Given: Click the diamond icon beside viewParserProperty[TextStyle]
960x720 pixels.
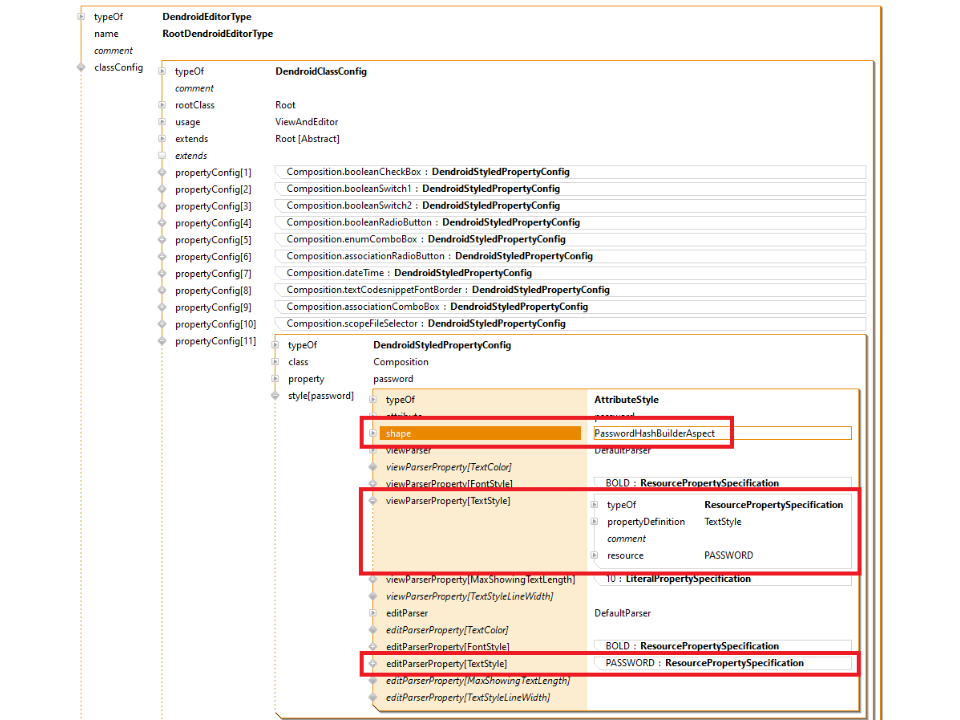Looking at the screenshot, I should [373, 500].
